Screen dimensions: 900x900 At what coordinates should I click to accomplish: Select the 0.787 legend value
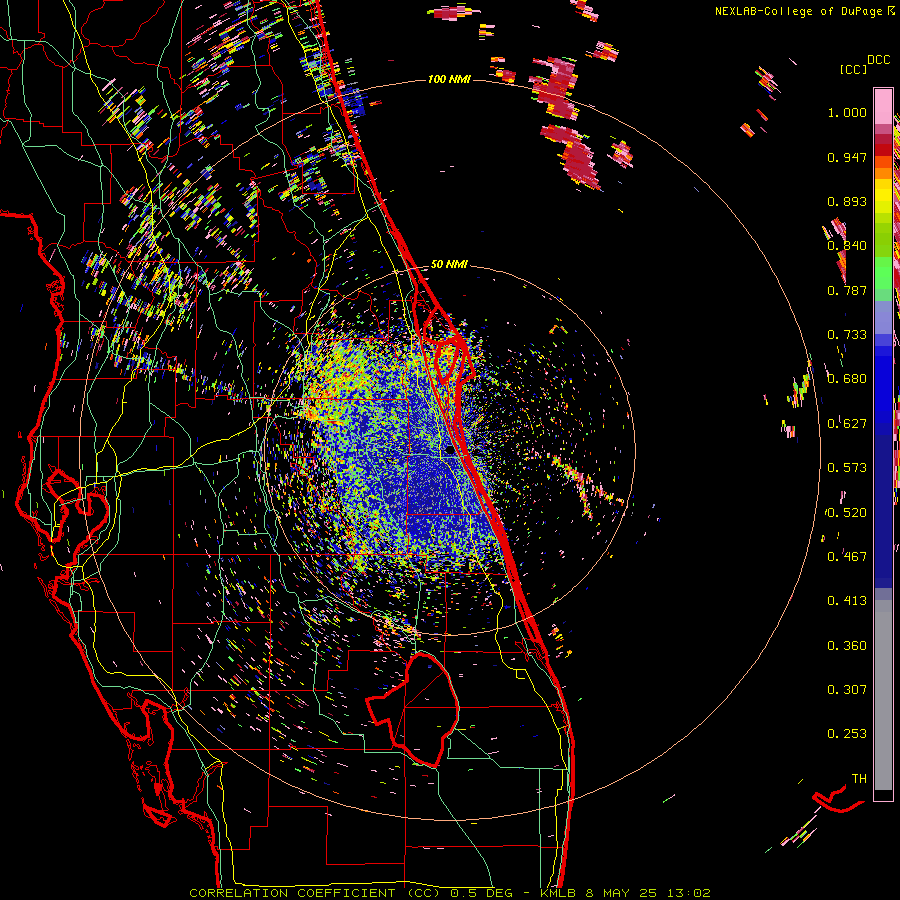[x=847, y=290]
